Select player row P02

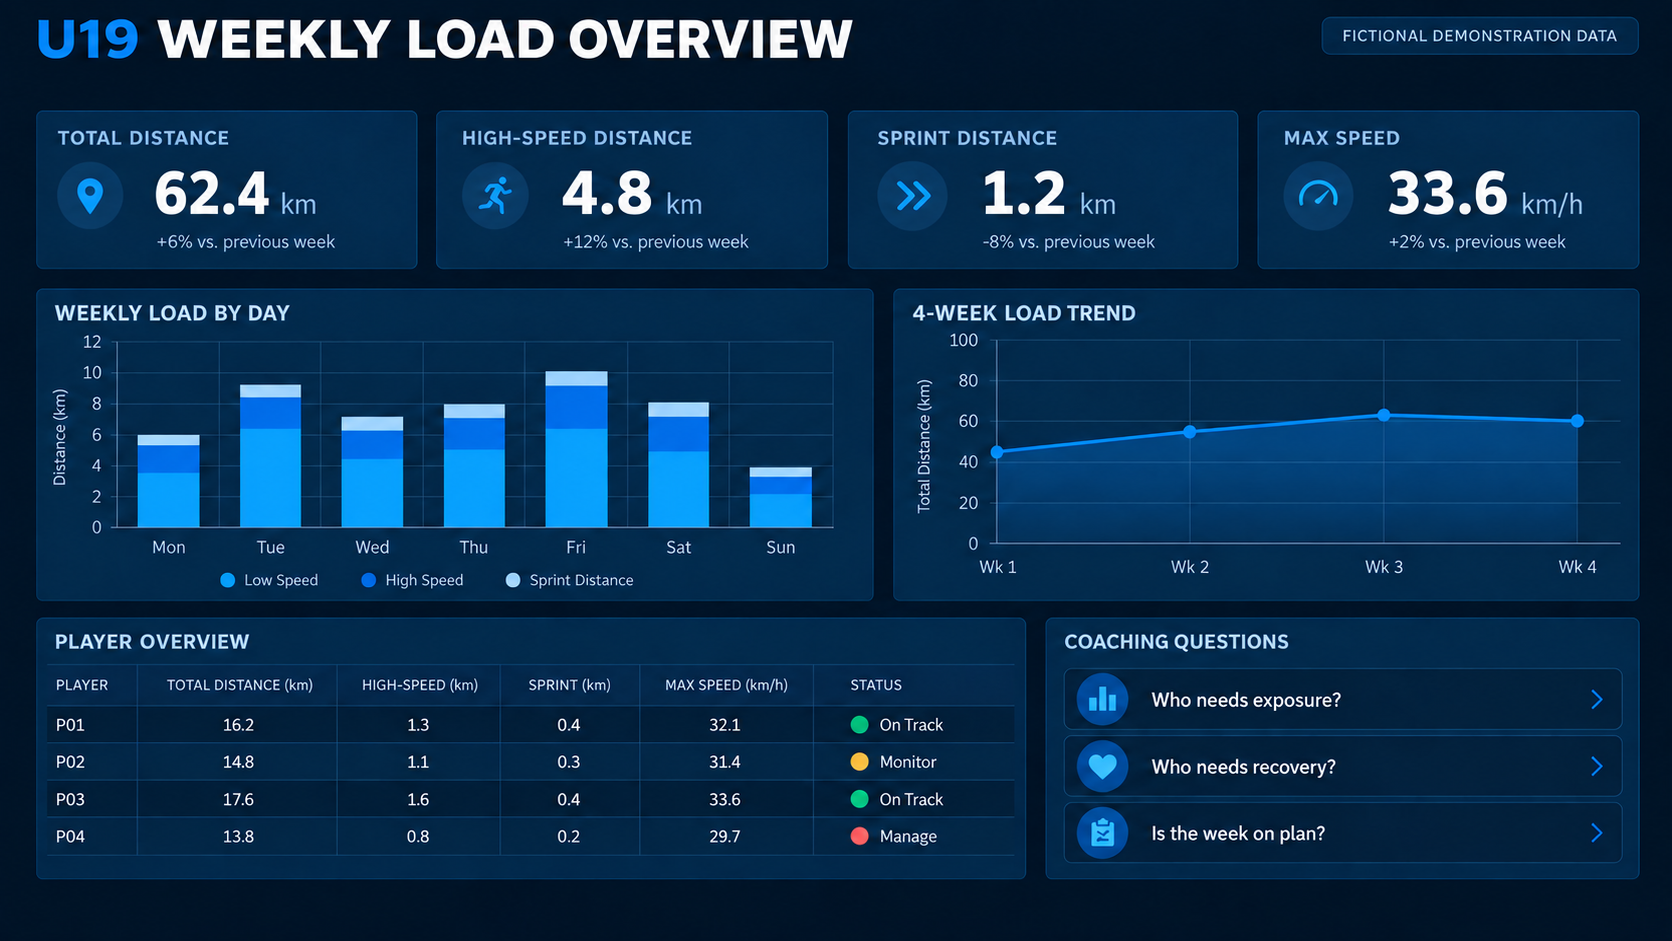tap(531, 761)
